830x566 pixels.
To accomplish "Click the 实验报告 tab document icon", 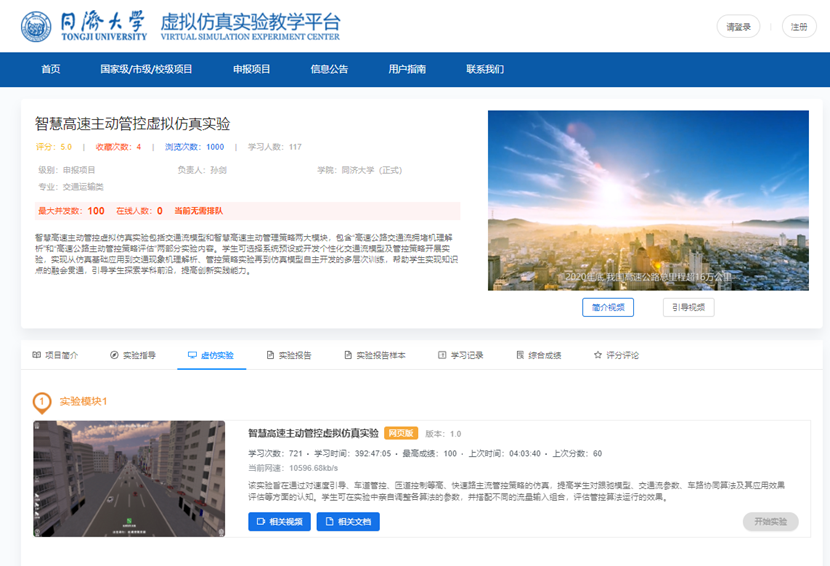I will coord(270,355).
